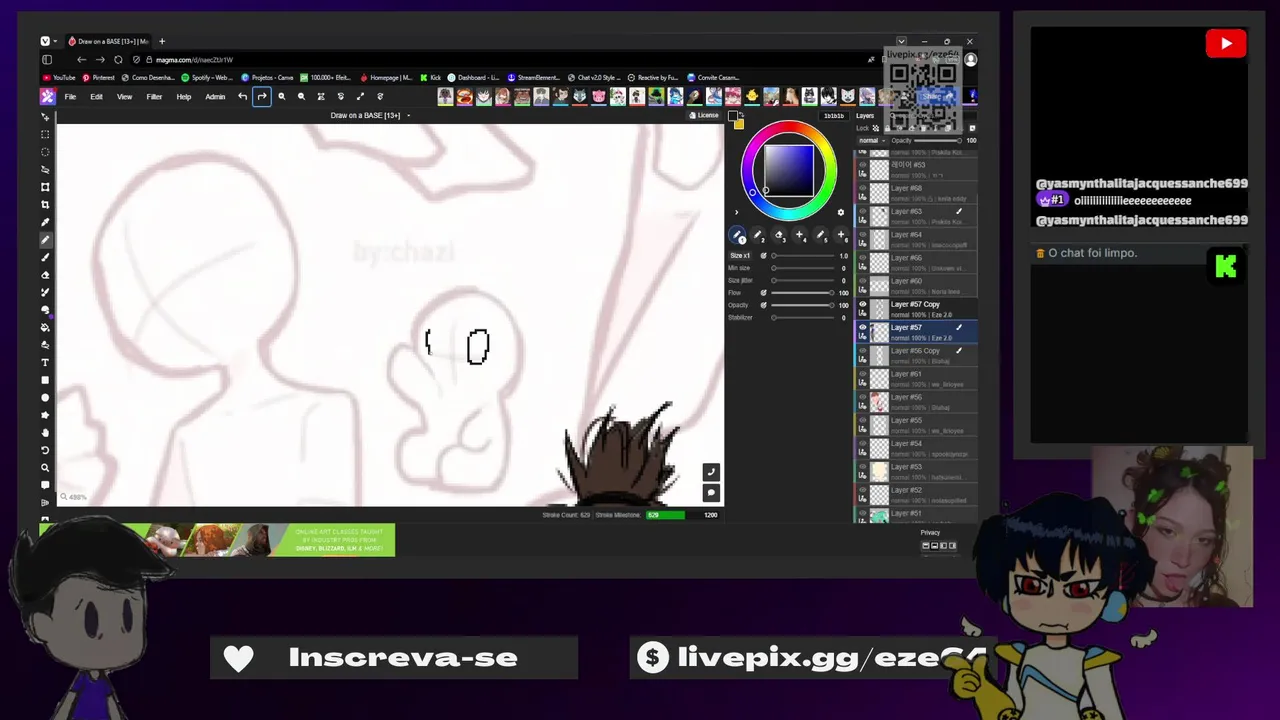Select the rectangle selection tool

(x=45, y=134)
